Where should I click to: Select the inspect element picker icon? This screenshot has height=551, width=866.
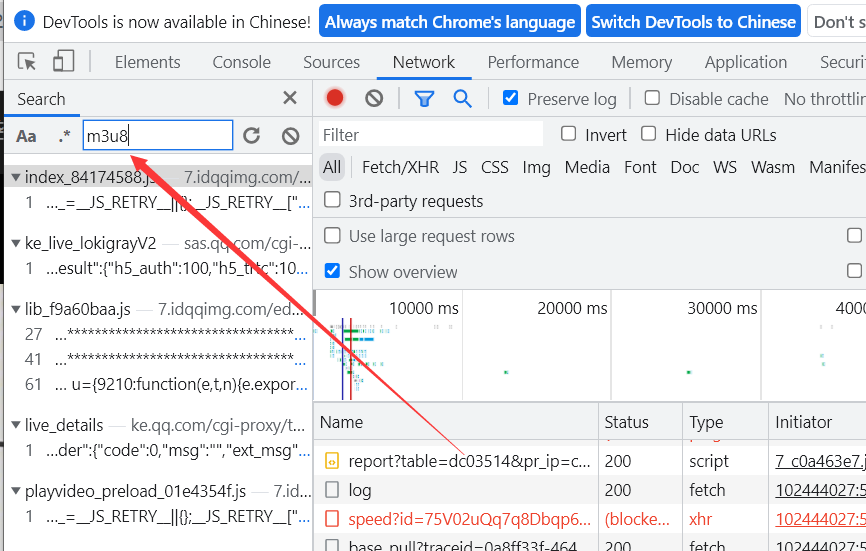27,61
